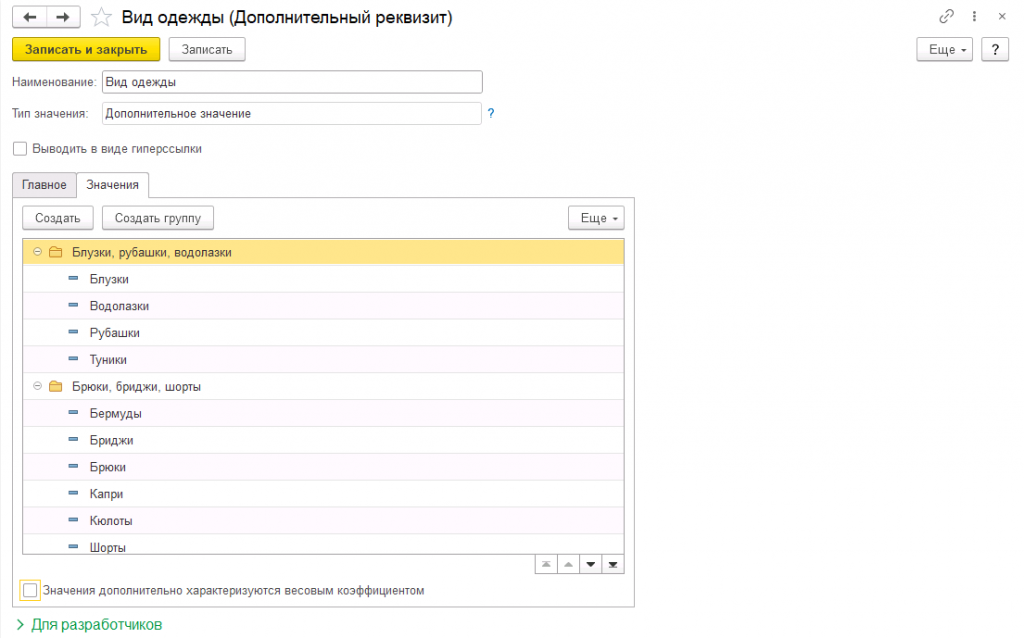
Task: Click the forward navigation arrow
Action: tap(62, 17)
